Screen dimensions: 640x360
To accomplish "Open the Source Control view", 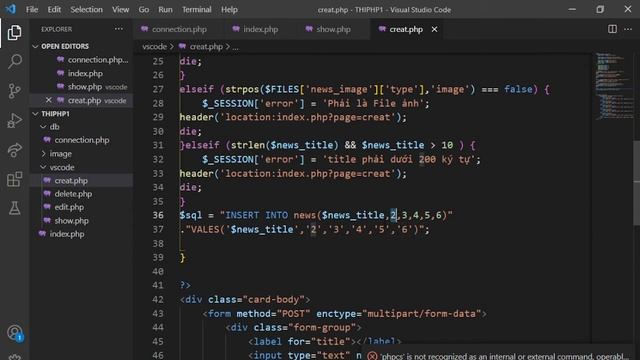I will 14,91.
